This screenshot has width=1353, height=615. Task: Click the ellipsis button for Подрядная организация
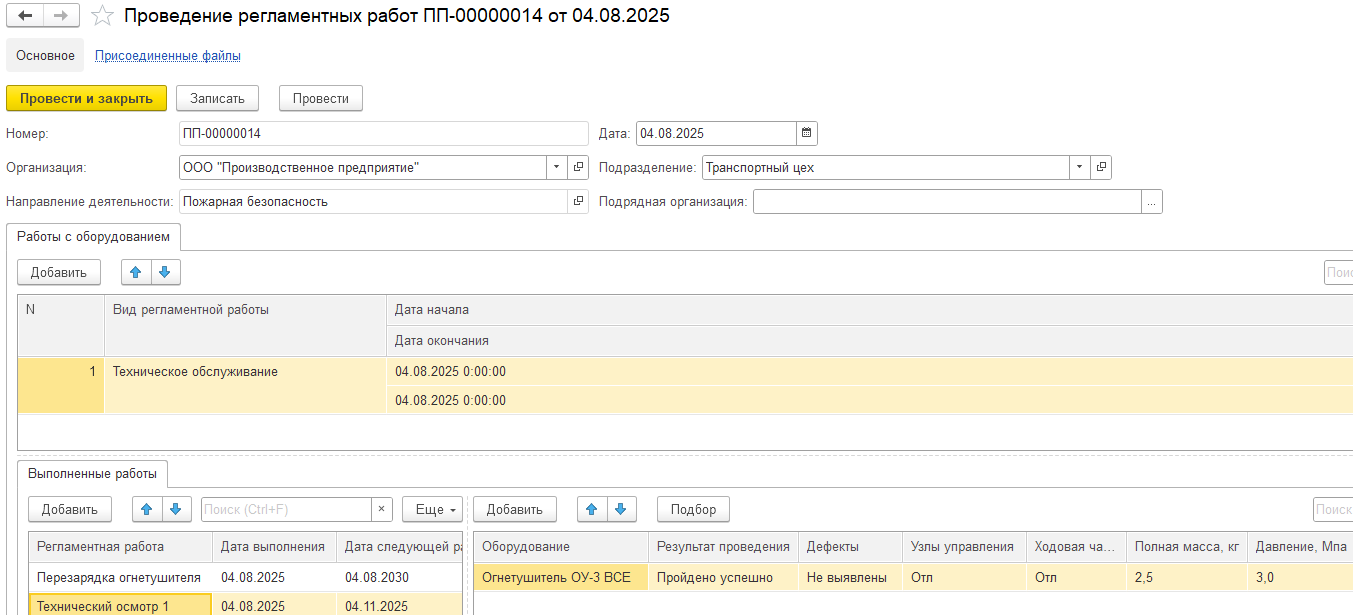point(1152,202)
